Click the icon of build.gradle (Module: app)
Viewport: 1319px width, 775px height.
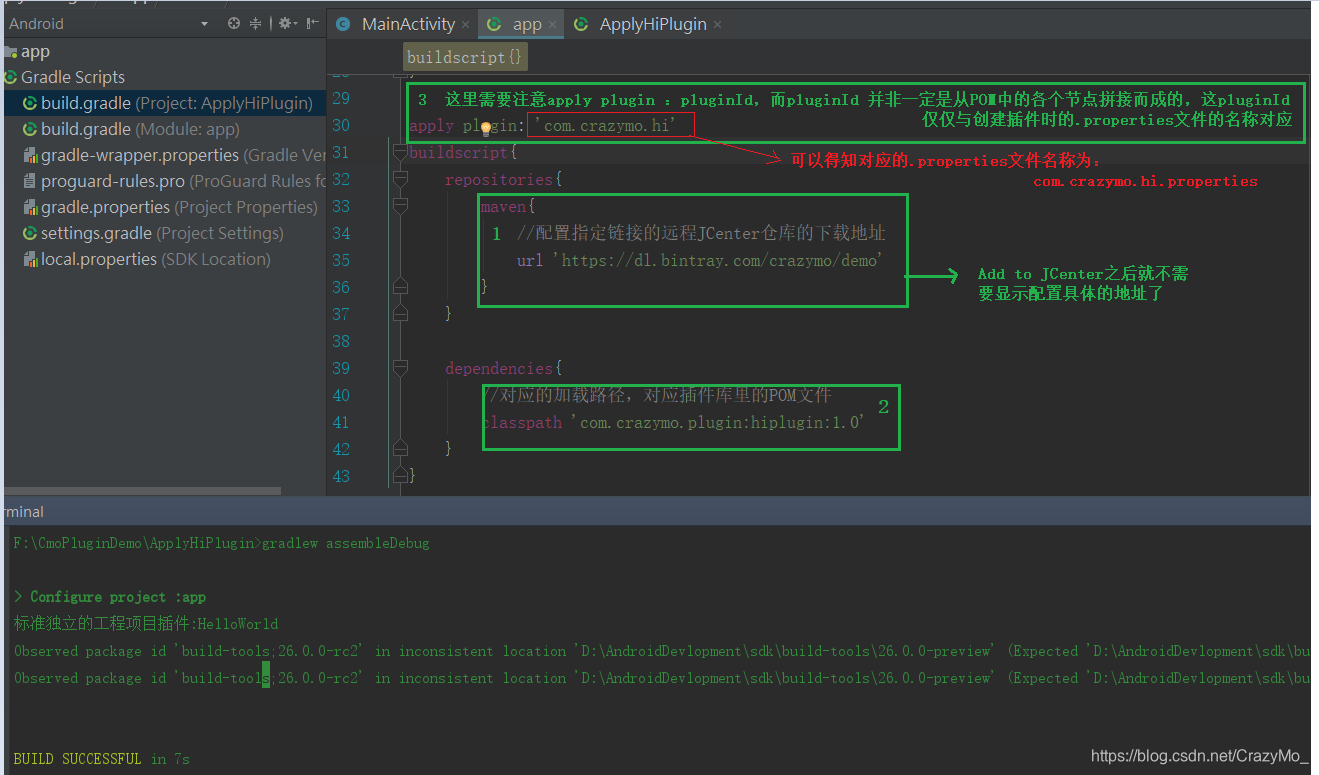coord(31,129)
